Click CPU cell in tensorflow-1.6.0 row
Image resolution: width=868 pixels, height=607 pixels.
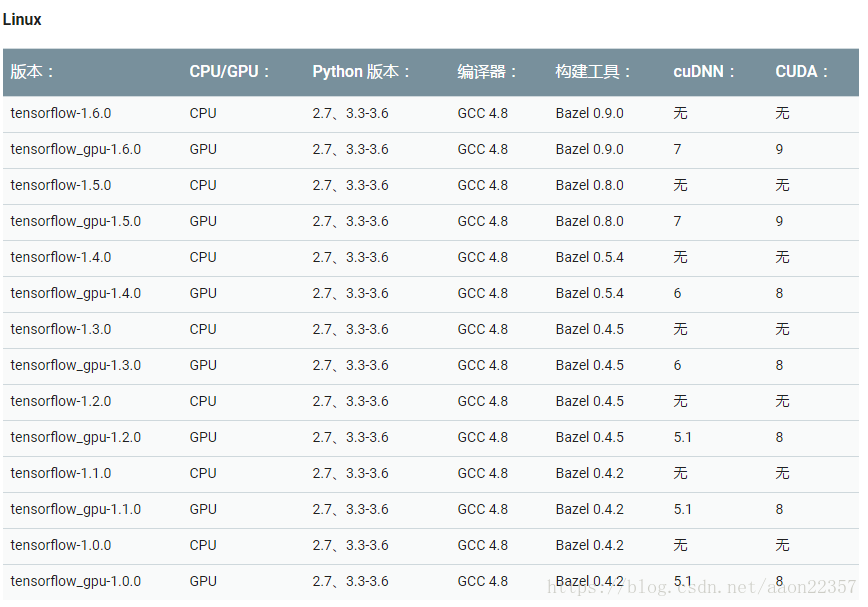(x=203, y=113)
